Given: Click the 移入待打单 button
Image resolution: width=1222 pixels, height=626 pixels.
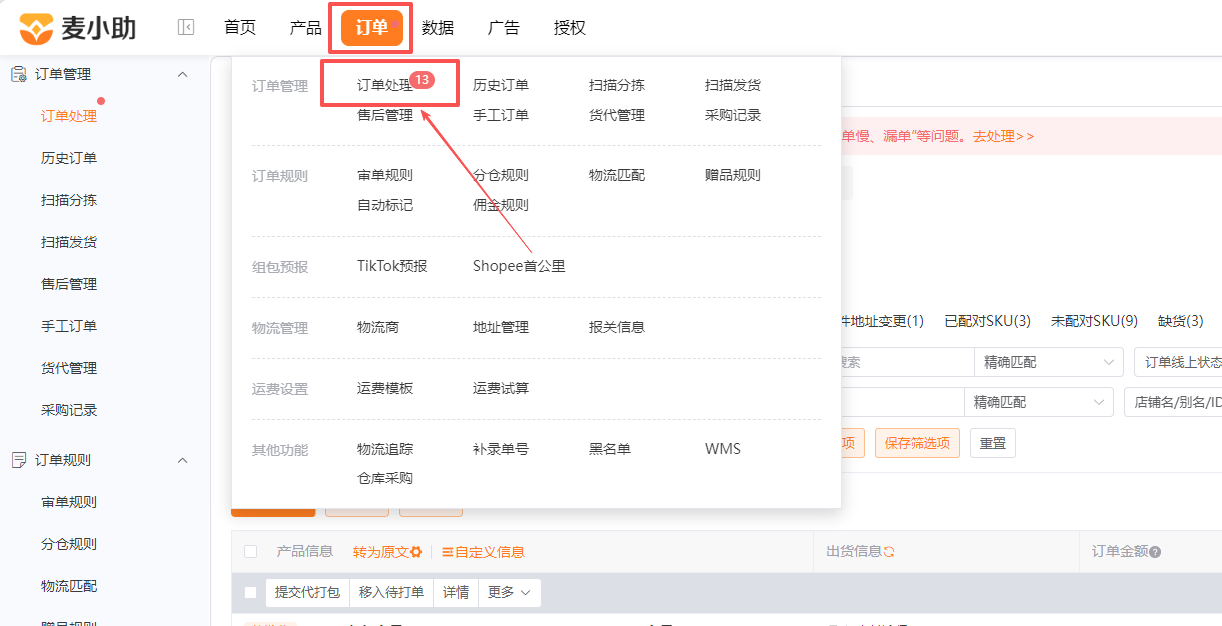Looking at the screenshot, I should (392, 592).
